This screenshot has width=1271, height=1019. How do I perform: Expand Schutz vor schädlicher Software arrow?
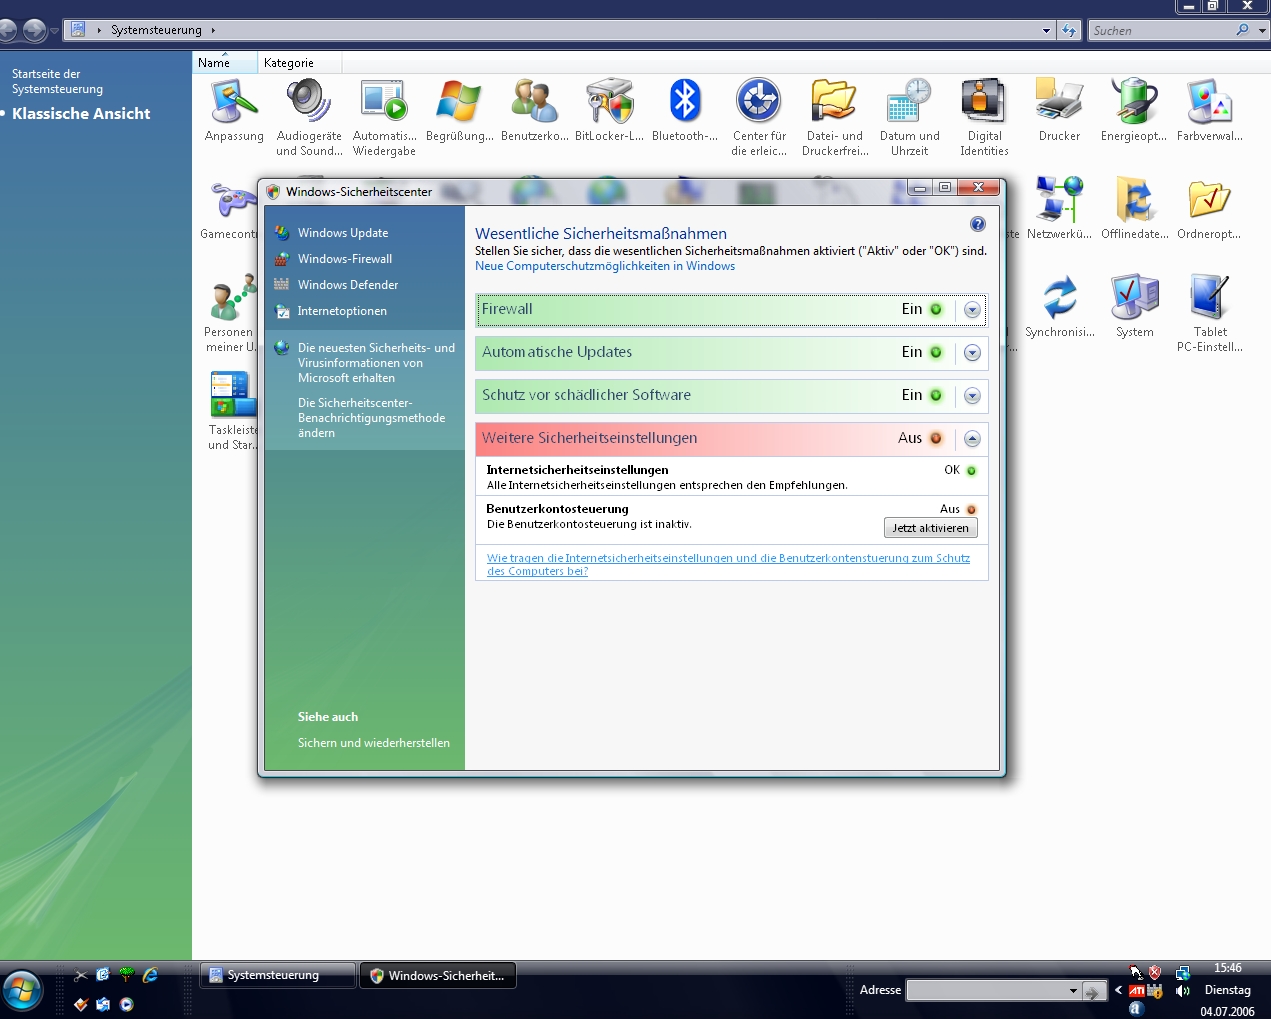click(x=972, y=396)
